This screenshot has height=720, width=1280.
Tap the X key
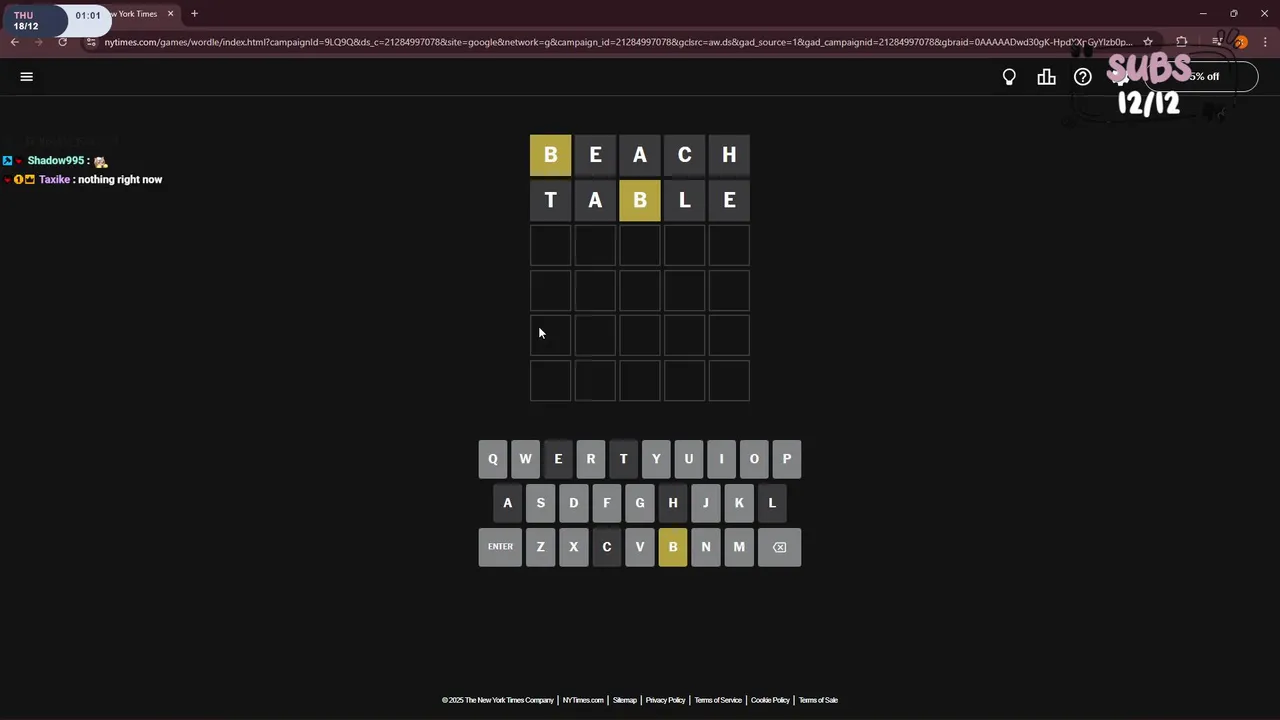pyautogui.click(x=574, y=547)
